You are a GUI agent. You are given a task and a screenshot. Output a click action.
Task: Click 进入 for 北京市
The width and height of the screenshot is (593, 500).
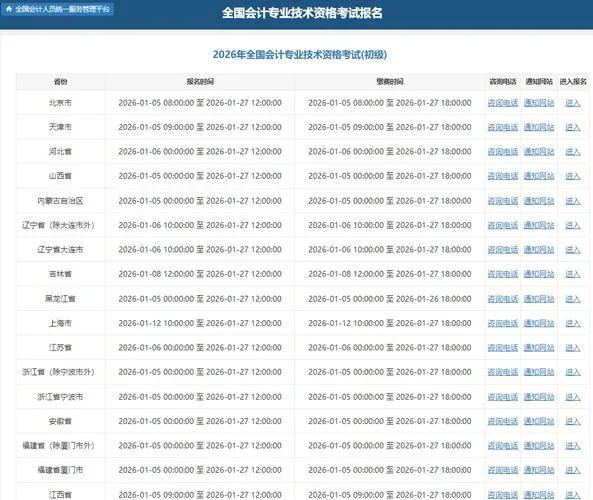[x=573, y=102]
